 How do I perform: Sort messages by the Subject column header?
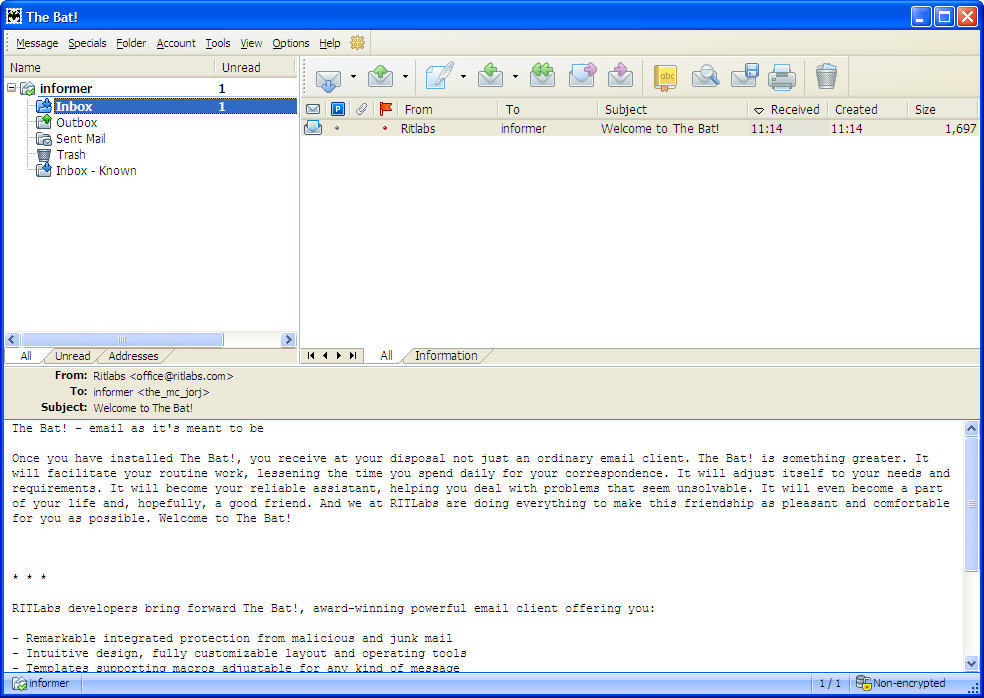point(673,109)
